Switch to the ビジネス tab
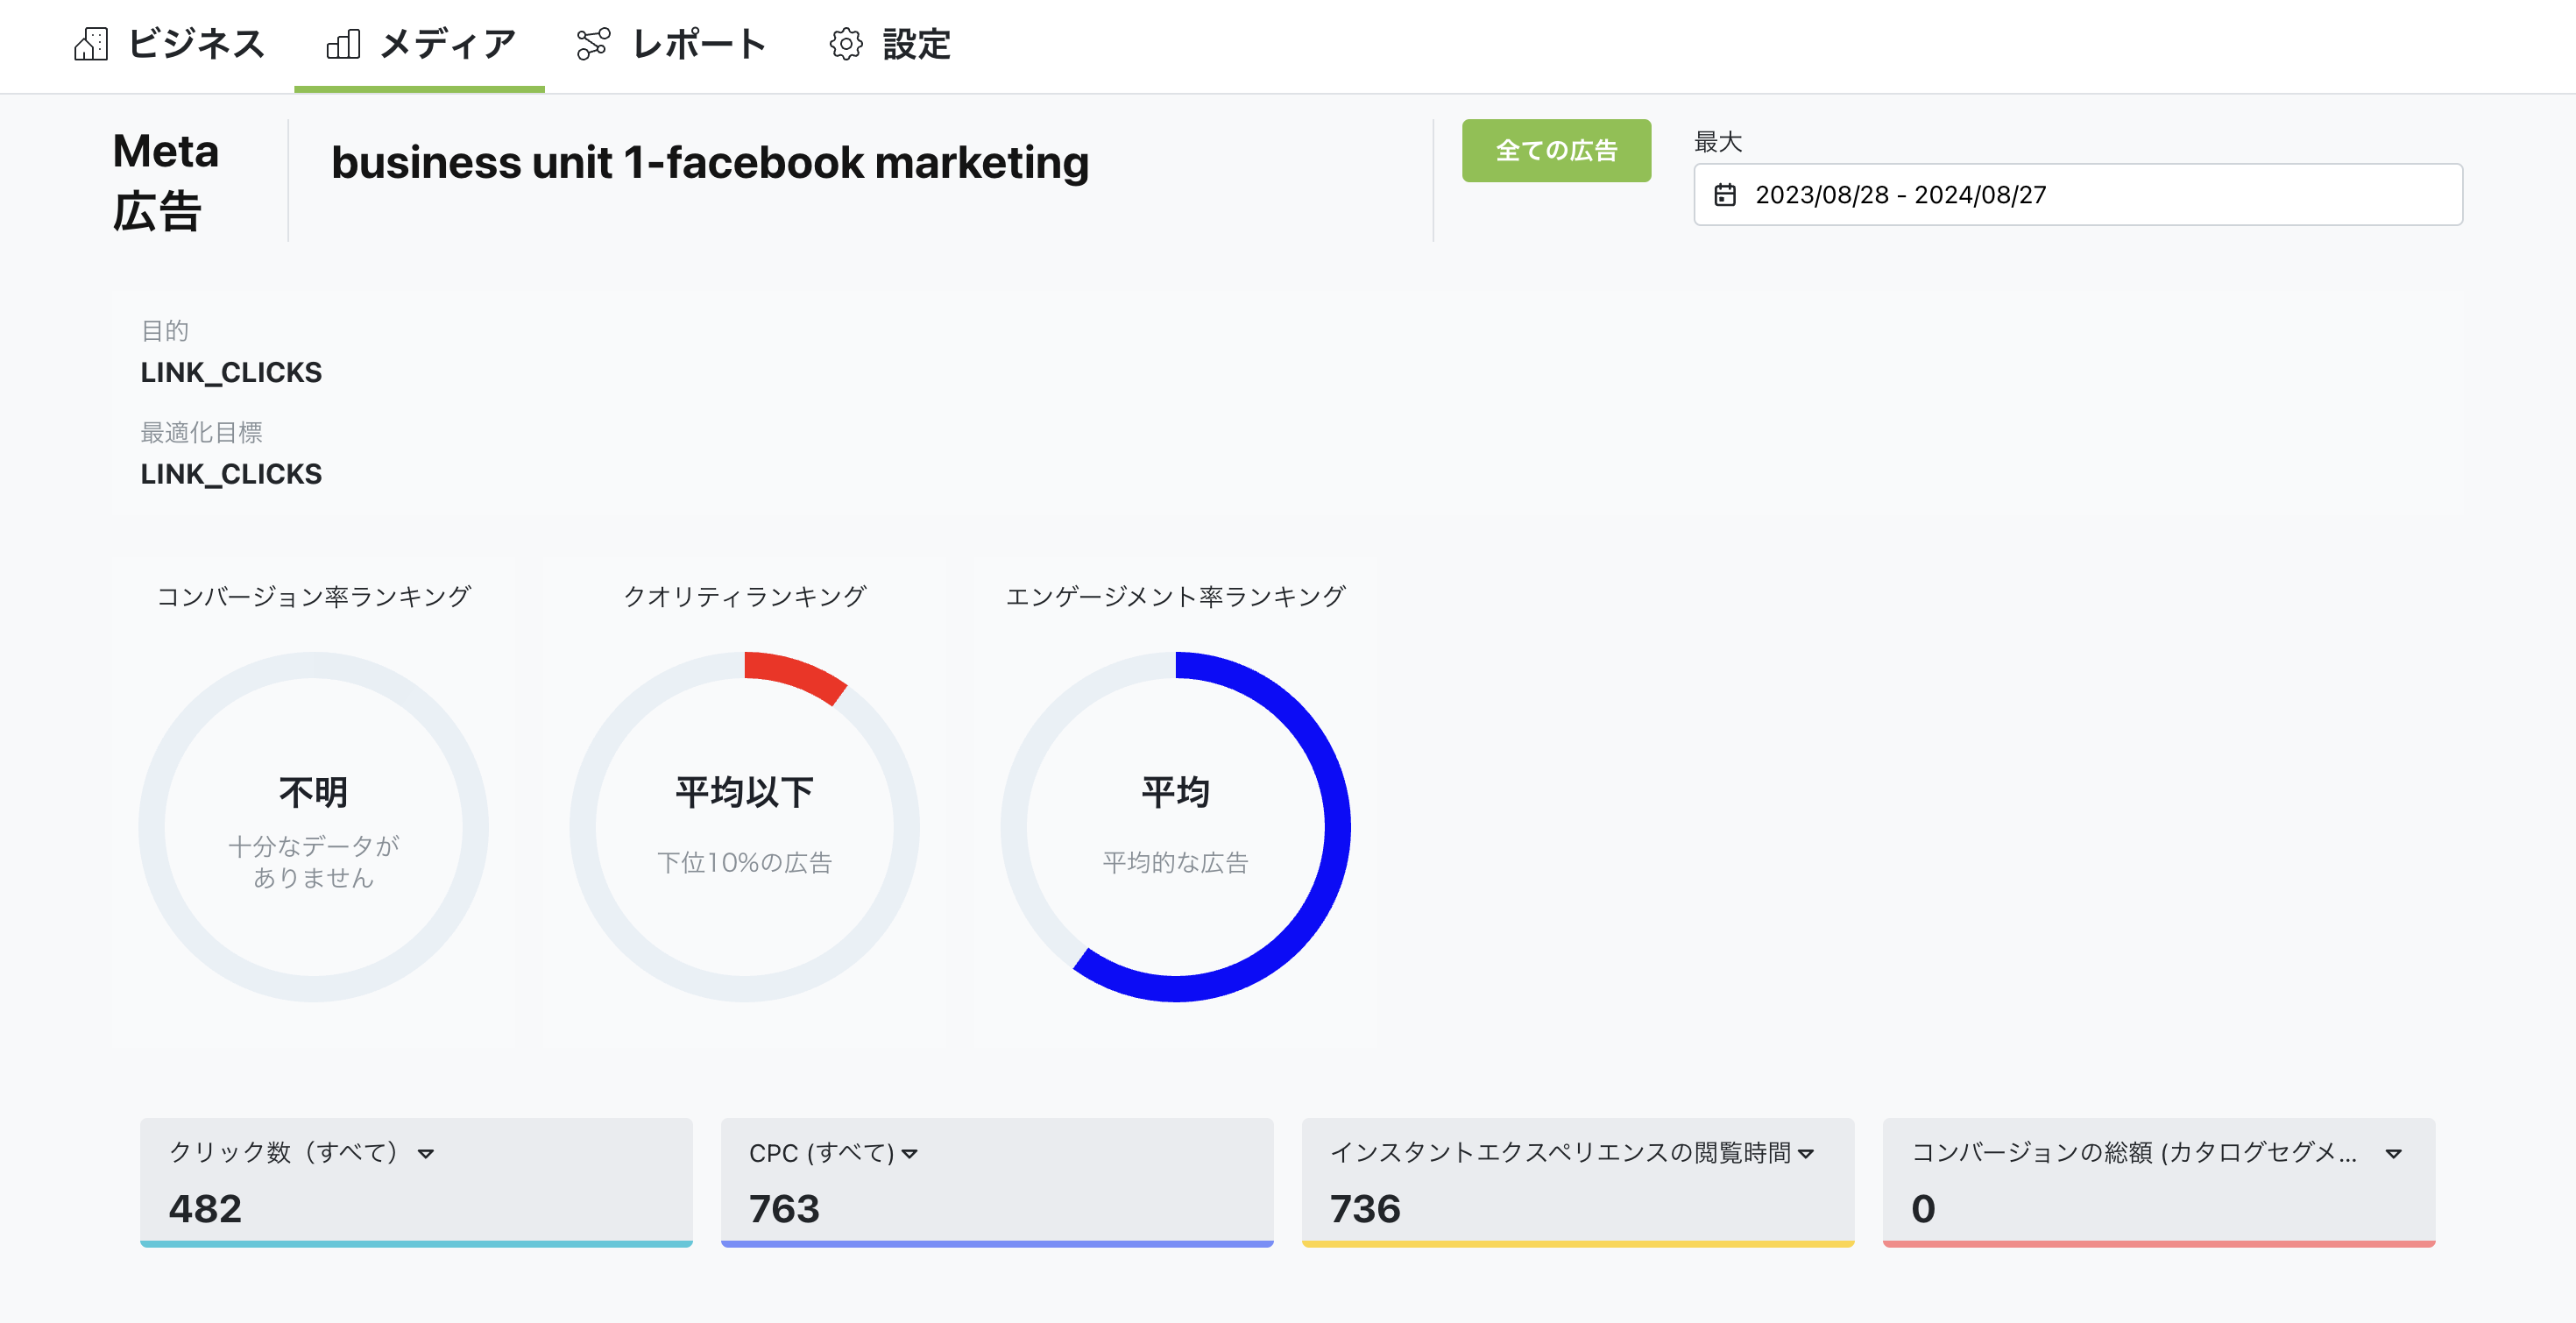This screenshot has width=2576, height=1323. tap(195, 44)
